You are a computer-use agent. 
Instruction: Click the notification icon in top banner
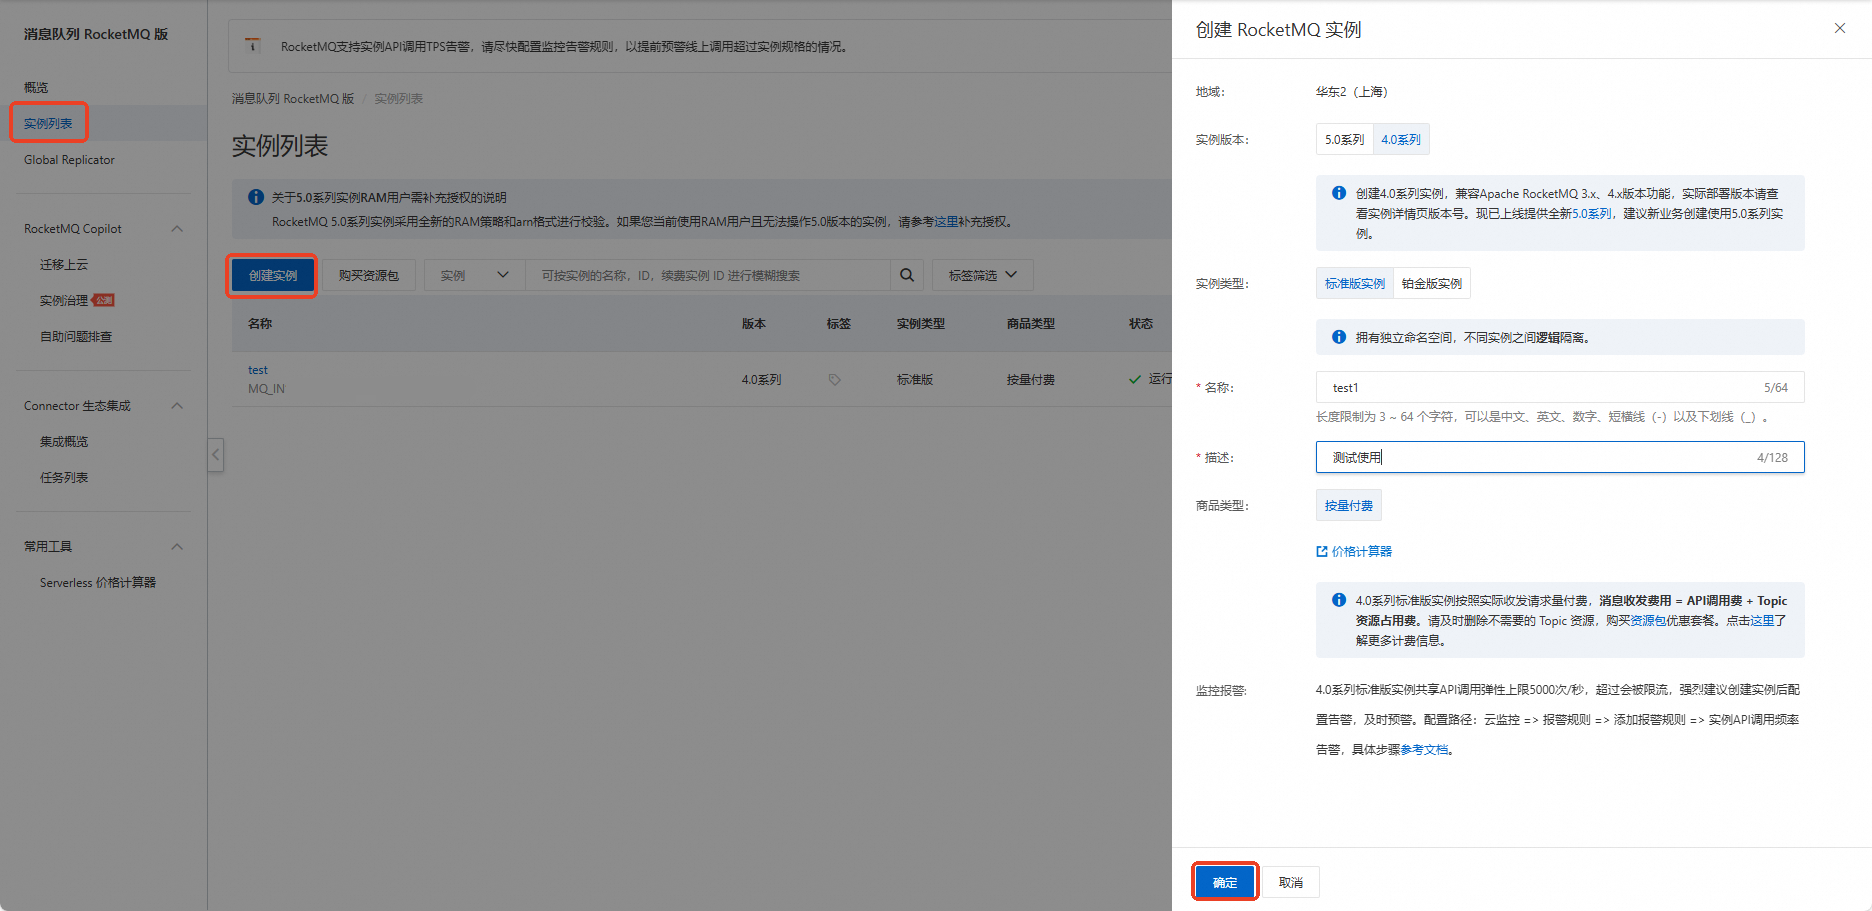(253, 45)
